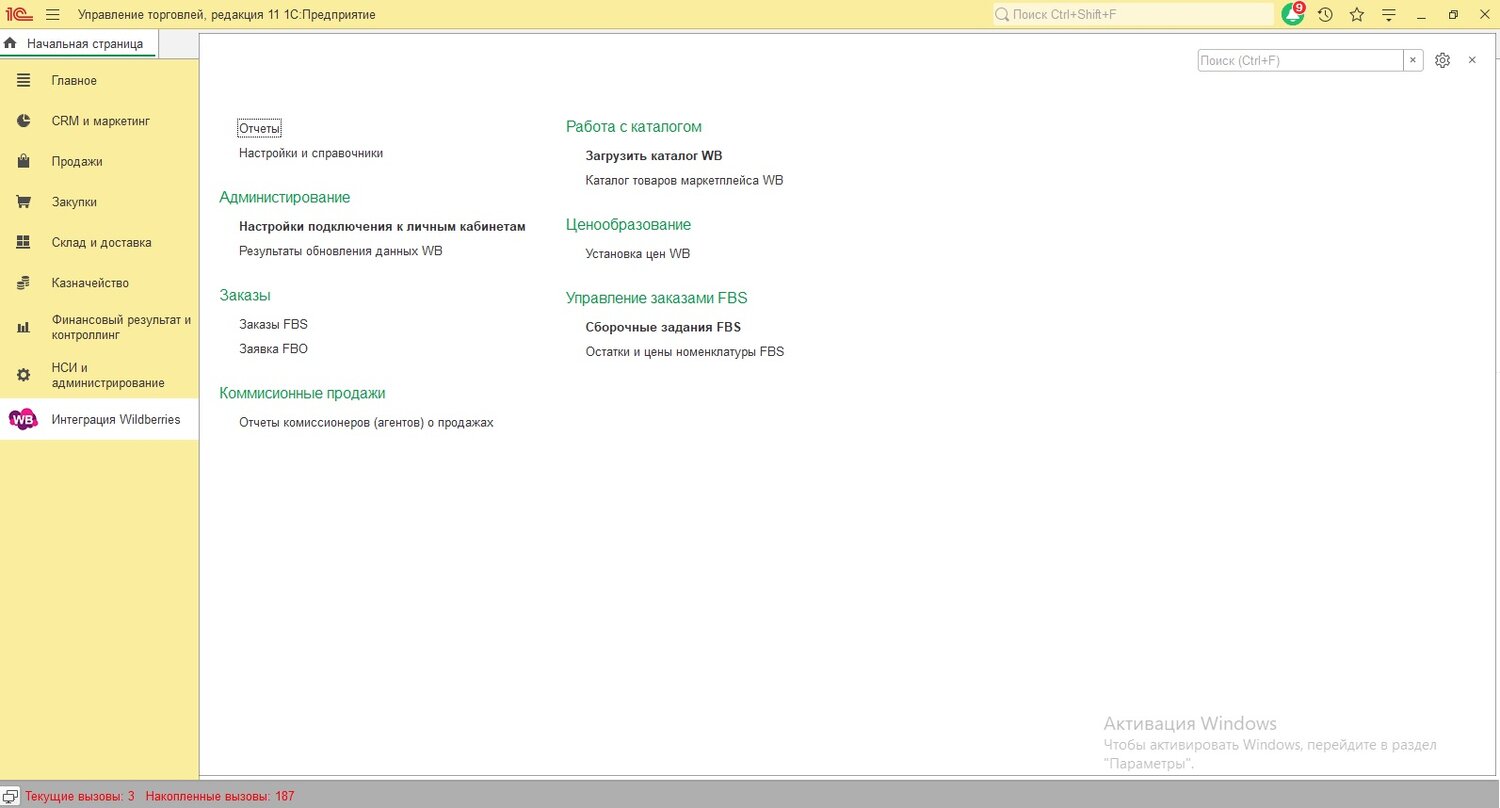1500x808 pixels.
Task: Click the Склад и доставка grid icon
Action: [x=23, y=242]
